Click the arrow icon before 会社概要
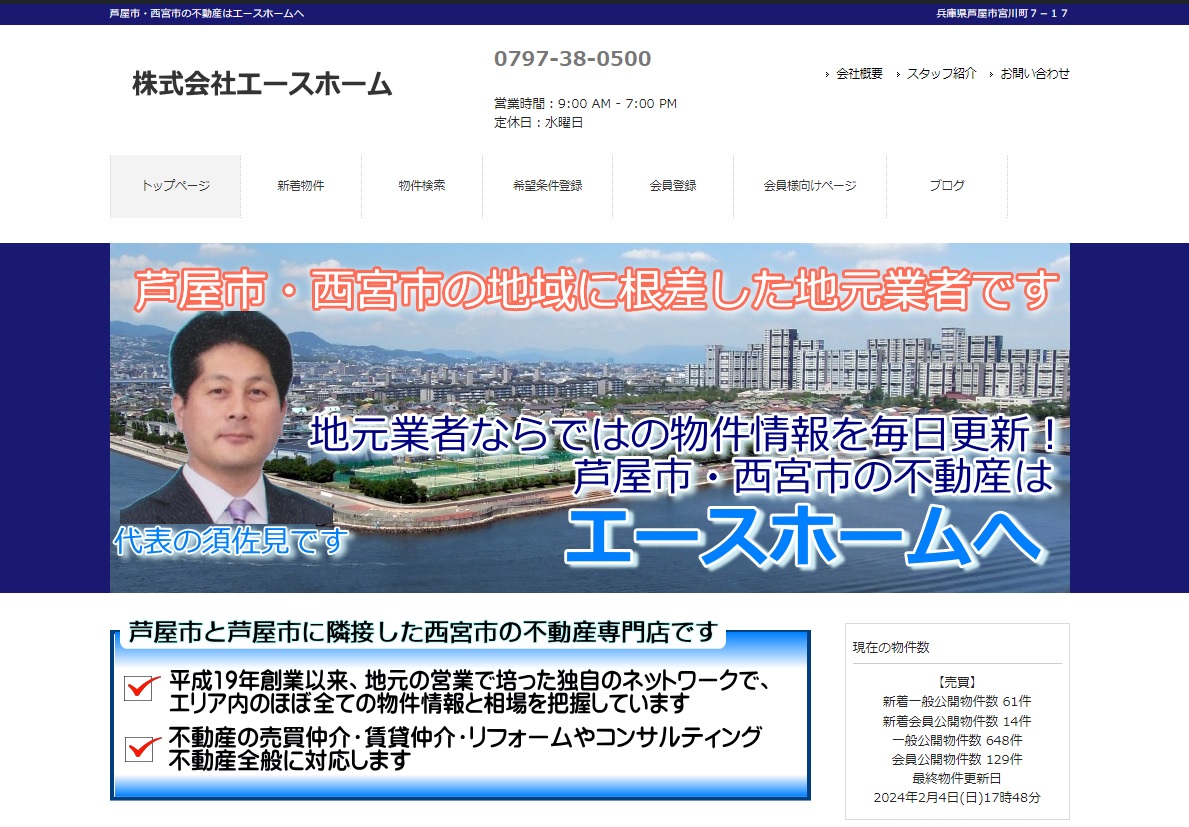This screenshot has width=1189, height=827. pyautogui.click(x=827, y=74)
